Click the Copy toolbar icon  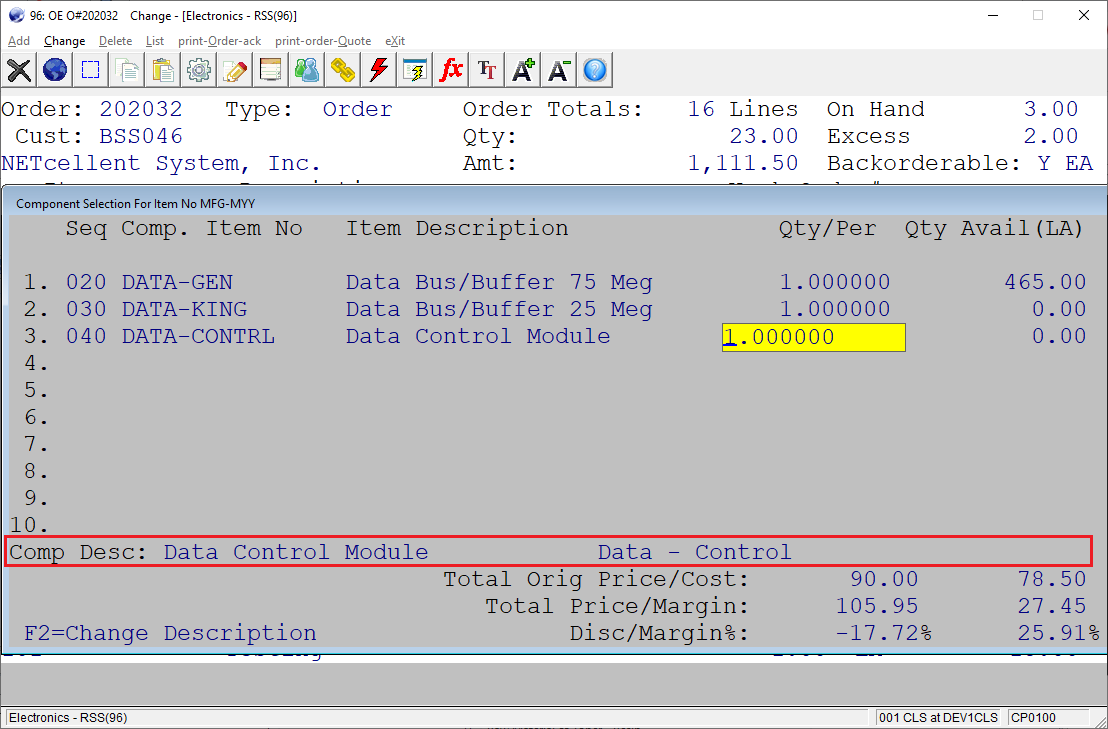127,70
